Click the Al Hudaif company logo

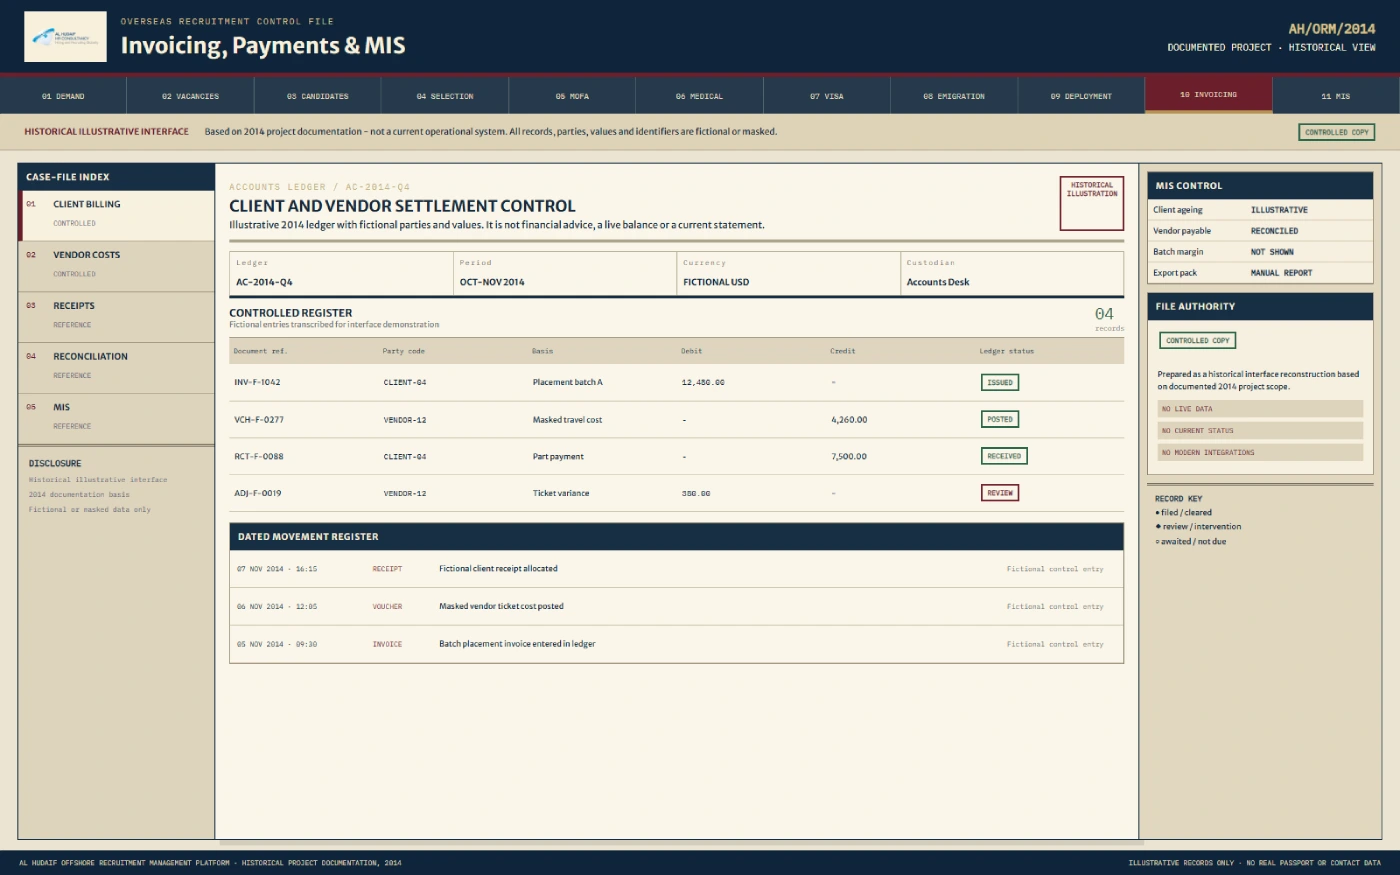[65, 37]
